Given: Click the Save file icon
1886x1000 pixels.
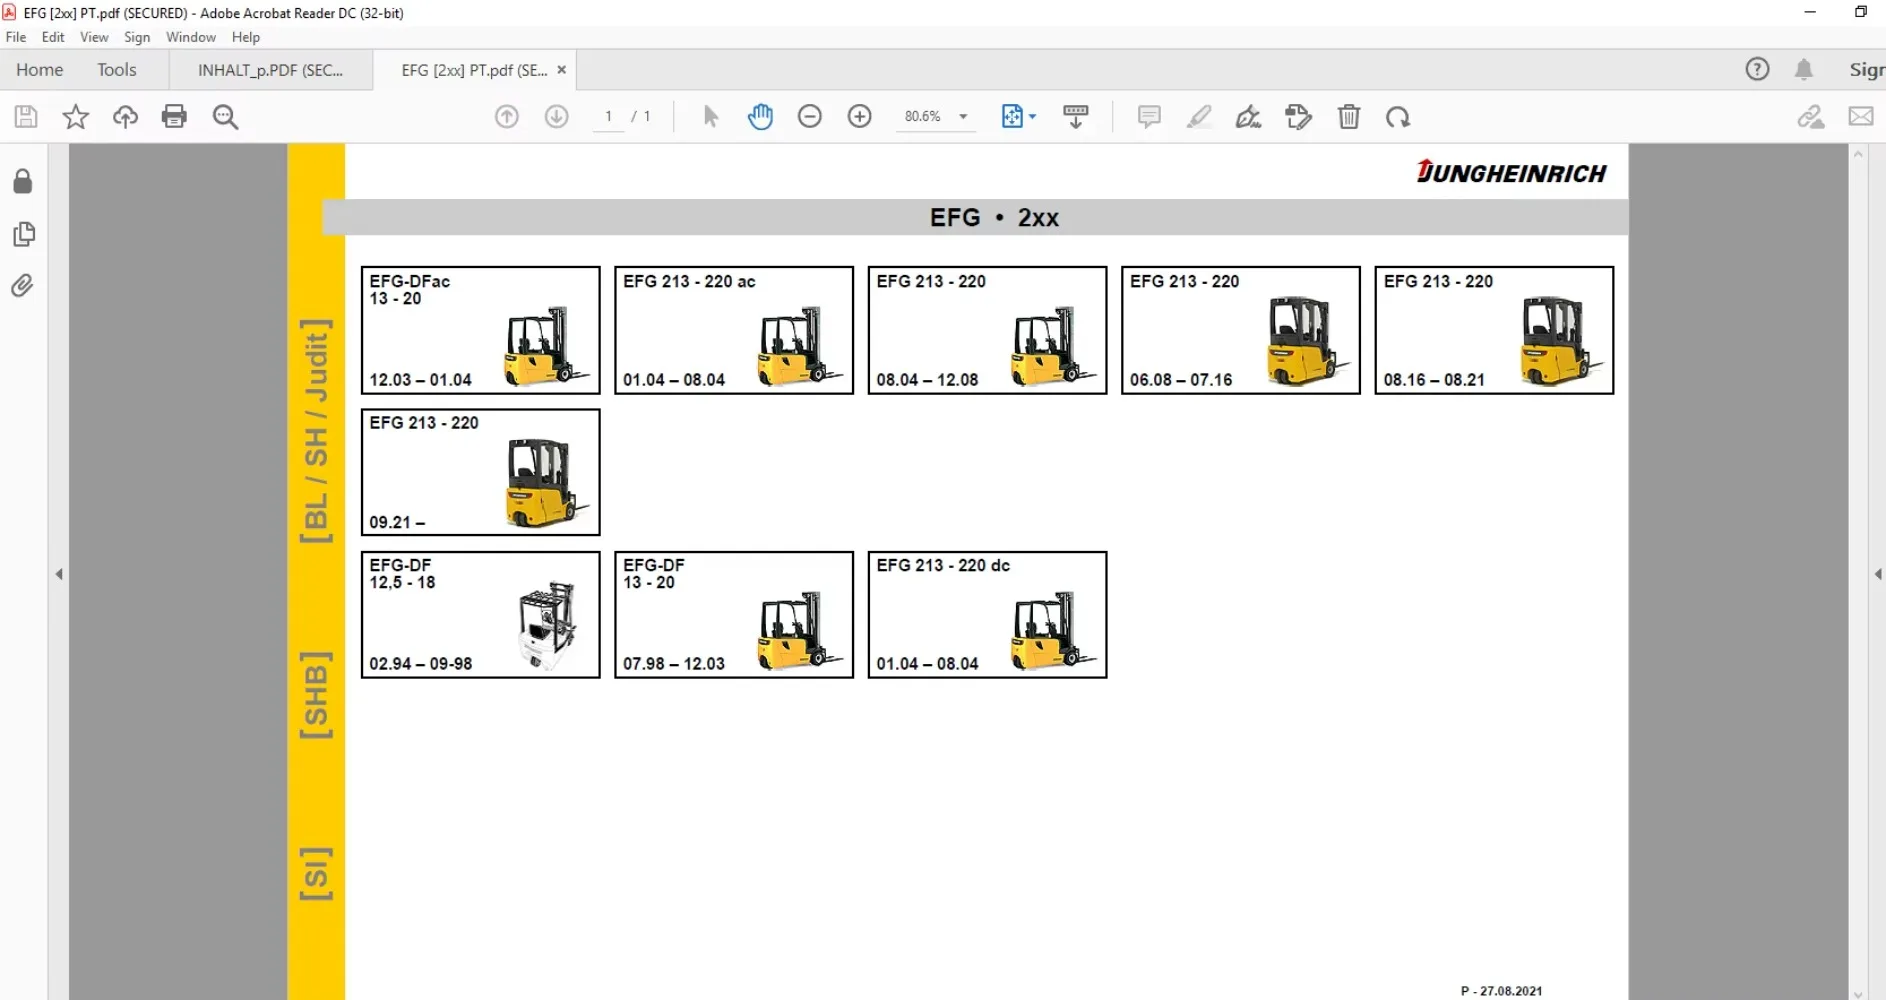Looking at the screenshot, I should tap(26, 117).
